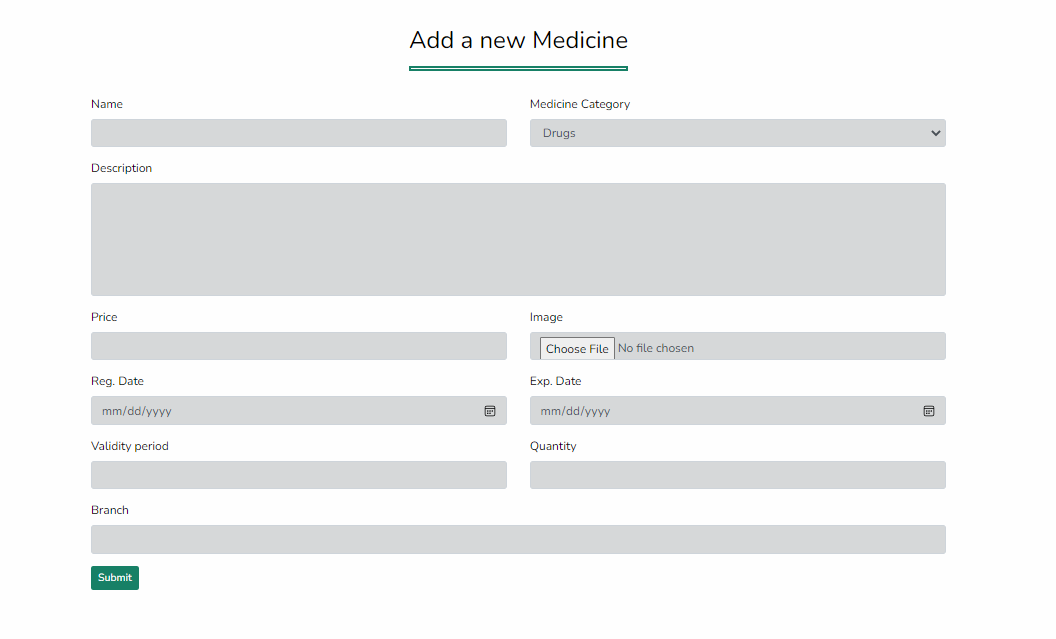Open the Reg. Date calendar picker icon
The width and height of the screenshot is (1056, 639).
pos(489,410)
